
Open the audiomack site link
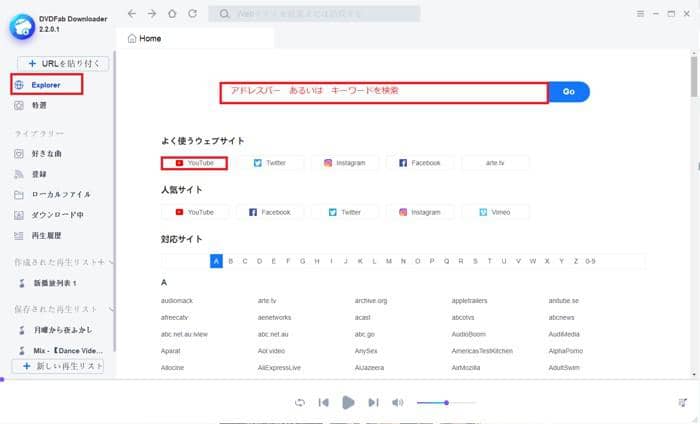point(177,301)
